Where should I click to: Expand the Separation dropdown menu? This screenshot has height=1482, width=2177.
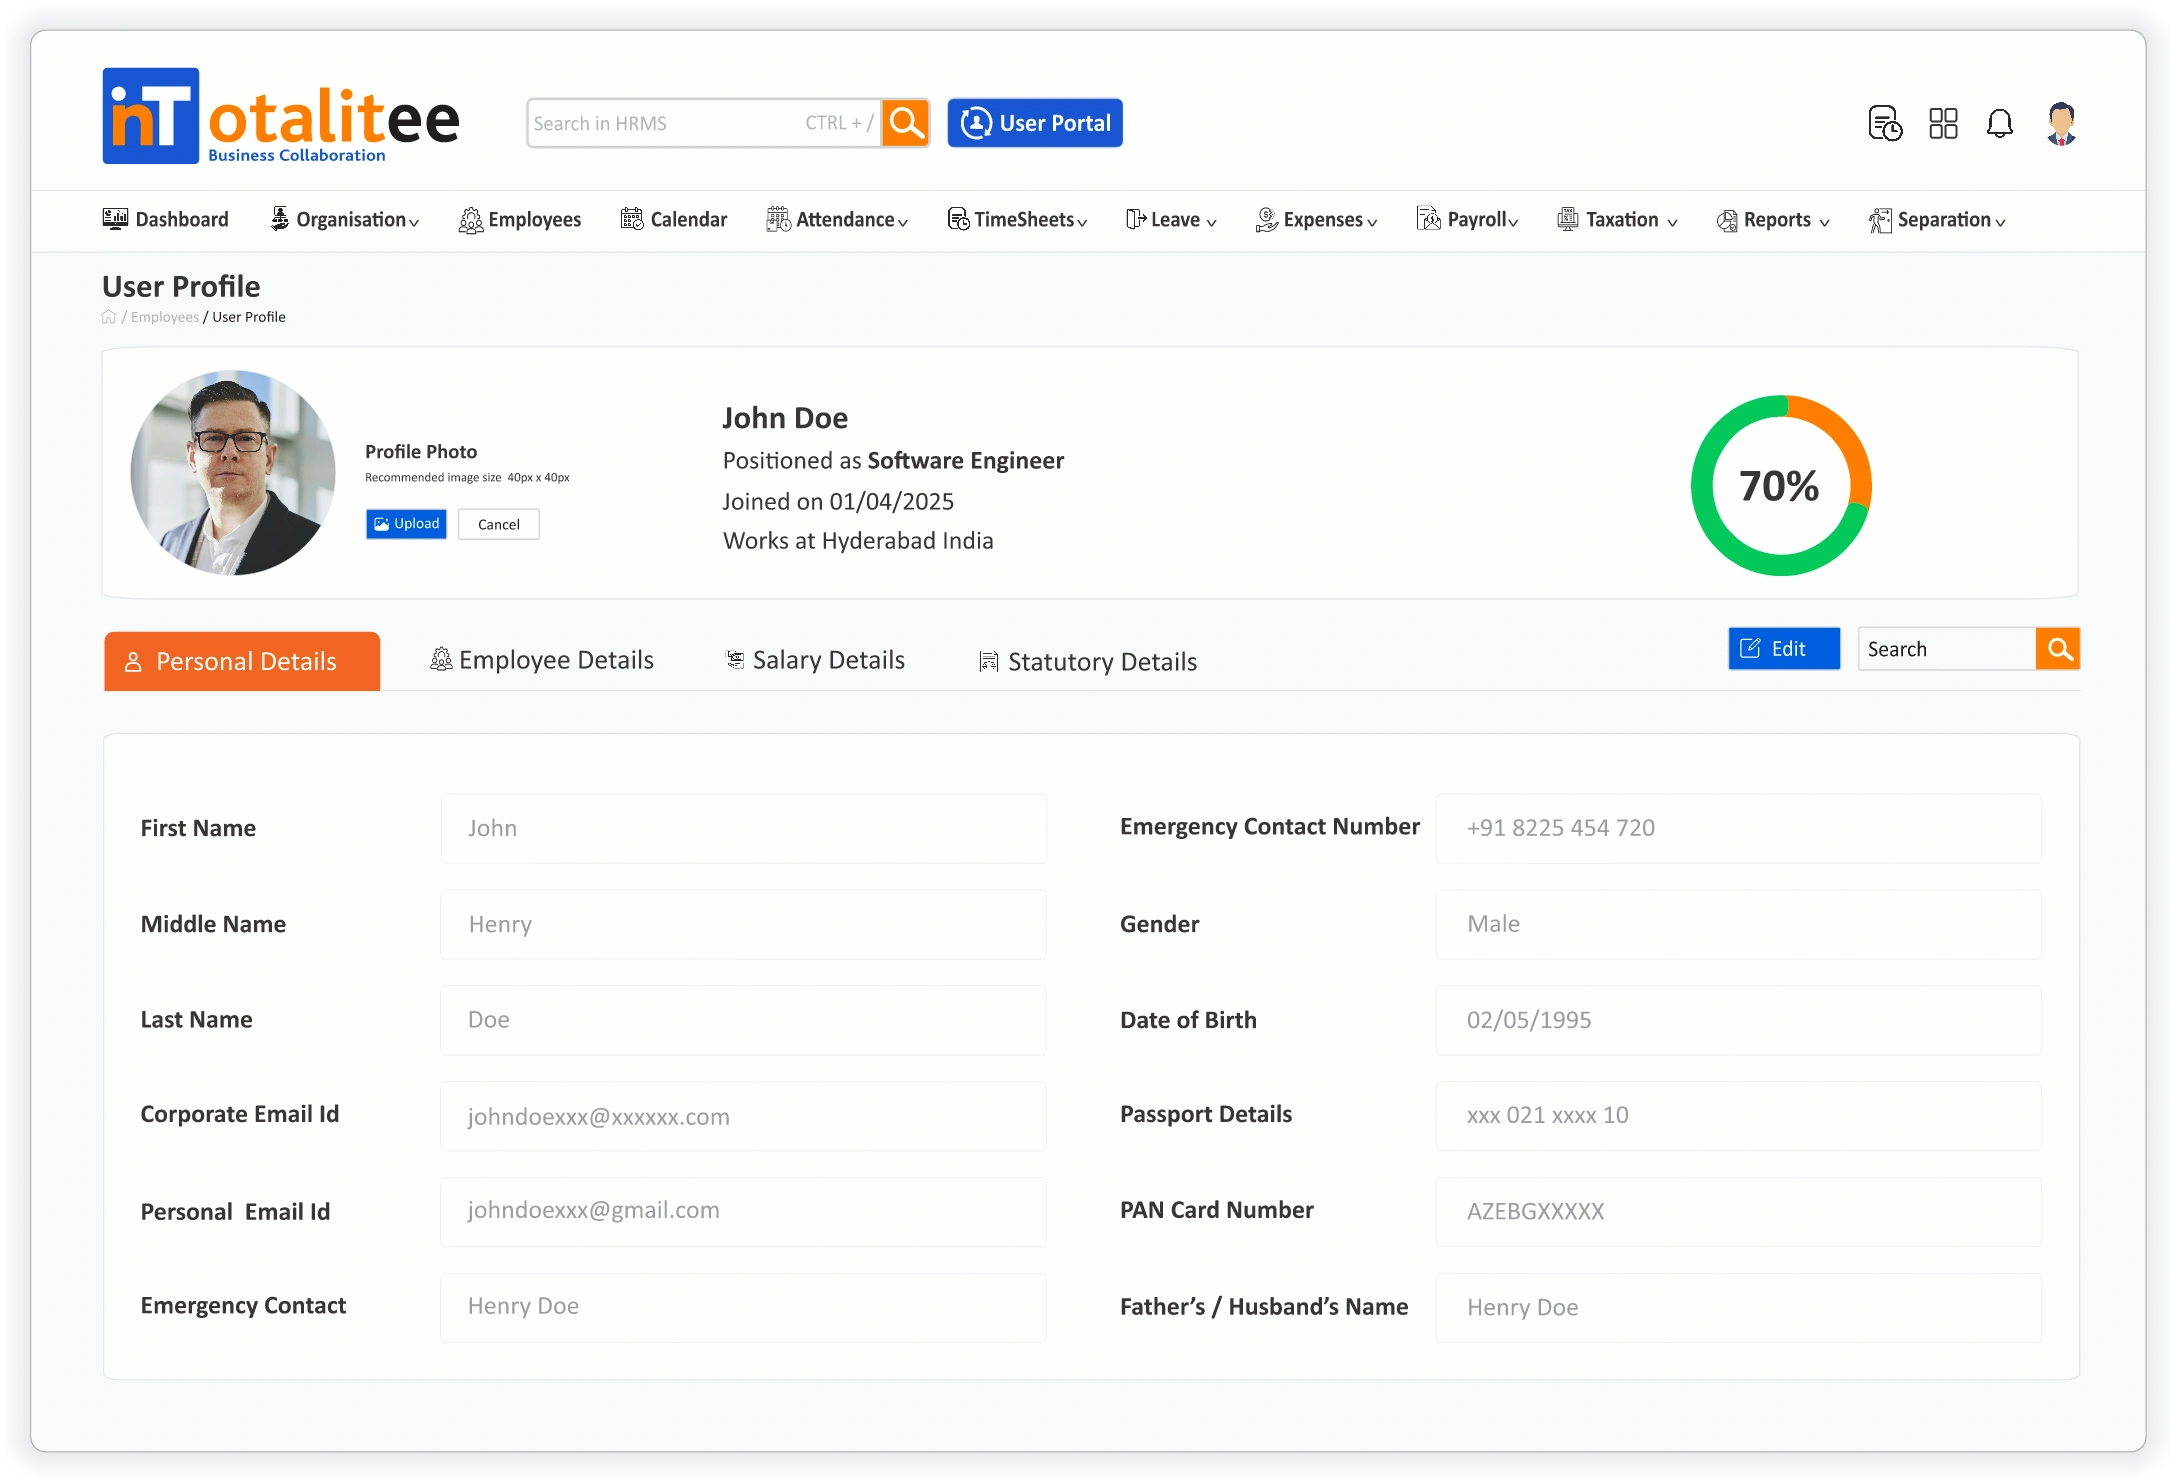(1936, 220)
